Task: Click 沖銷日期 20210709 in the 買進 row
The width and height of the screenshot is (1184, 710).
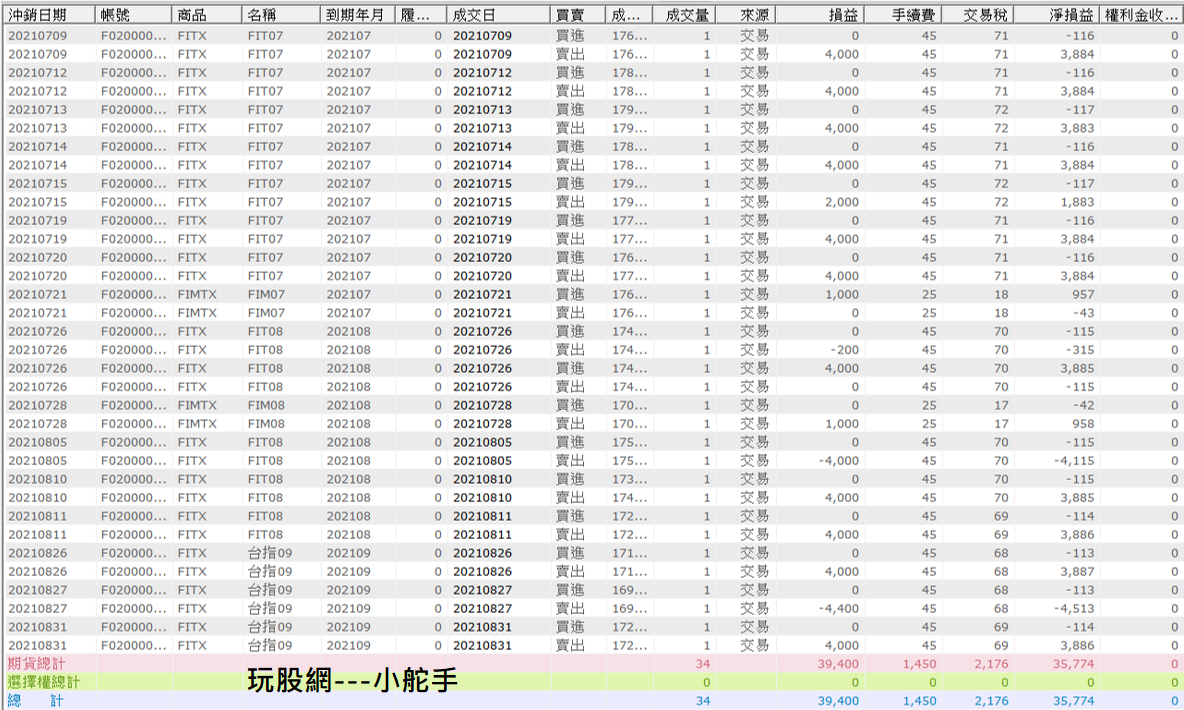Action: point(37,36)
